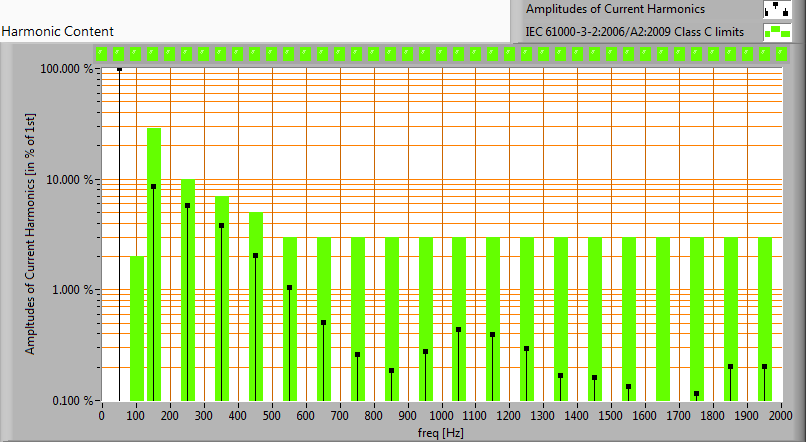
Task: Select the harmonic marker at 1750 Hz
Action: (696, 394)
